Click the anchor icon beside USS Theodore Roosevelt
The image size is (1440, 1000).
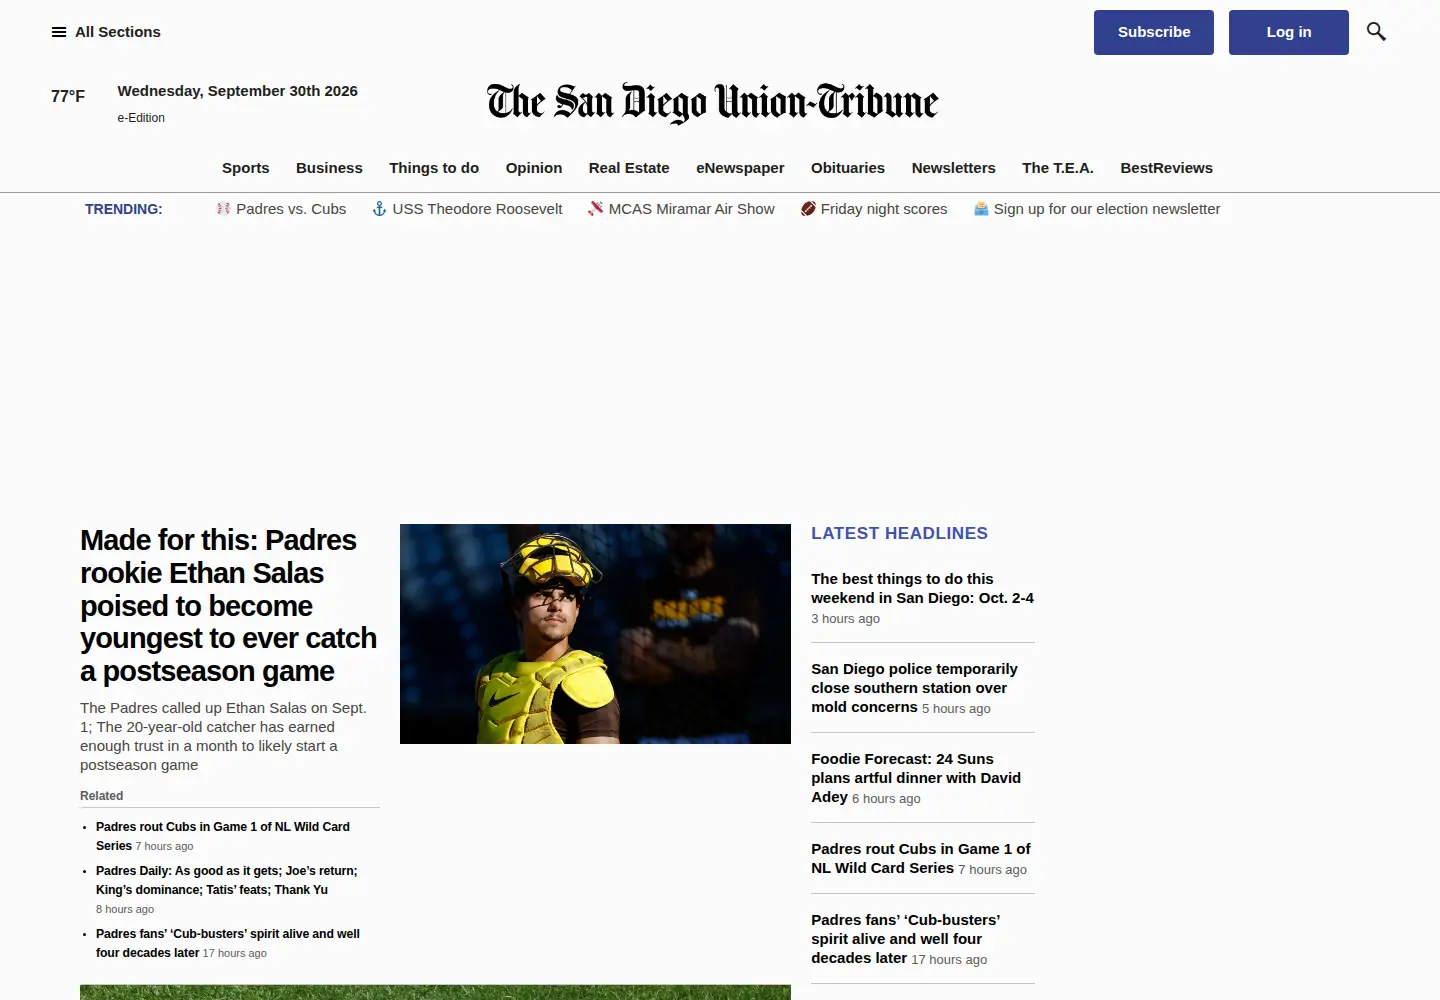click(x=379, y=209)
